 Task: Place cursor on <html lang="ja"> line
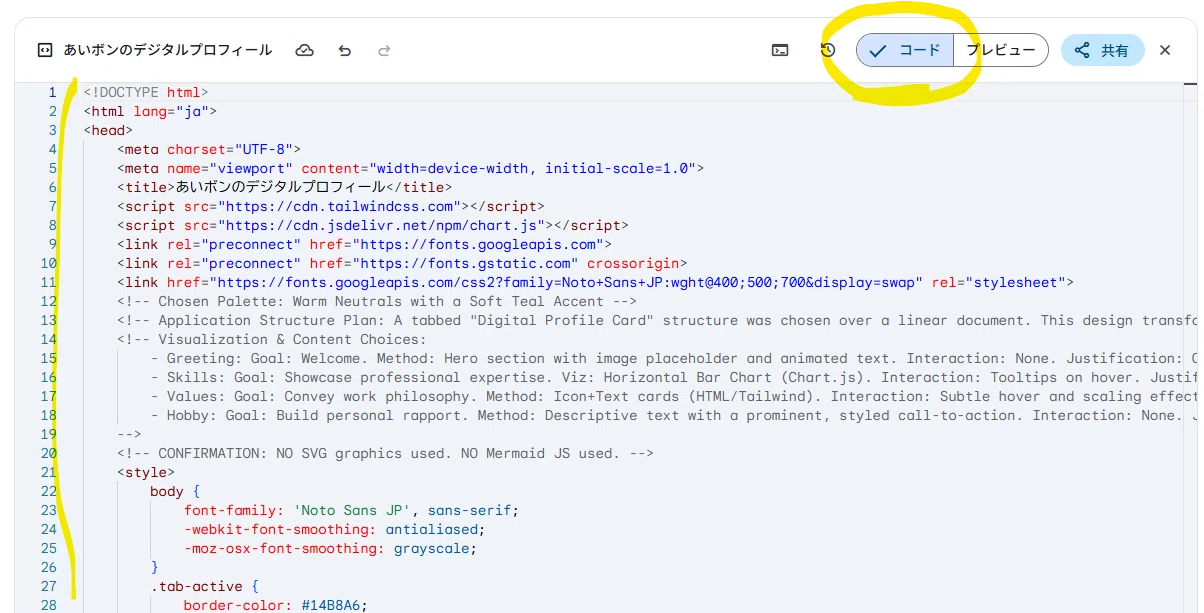[150, 111]
